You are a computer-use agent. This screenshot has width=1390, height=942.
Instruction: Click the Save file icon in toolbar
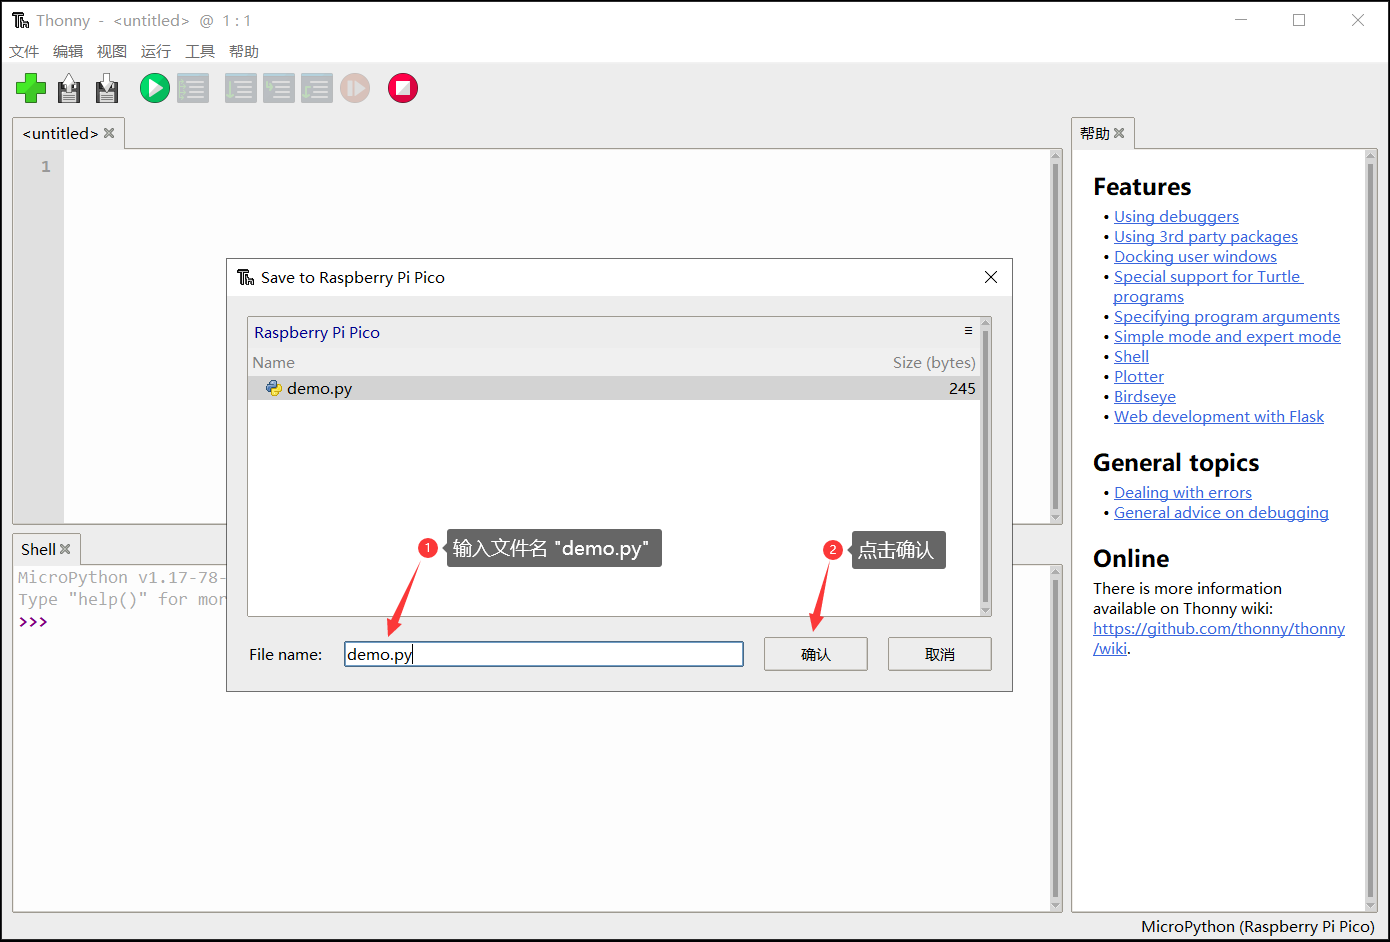click(x=107, y=88)
